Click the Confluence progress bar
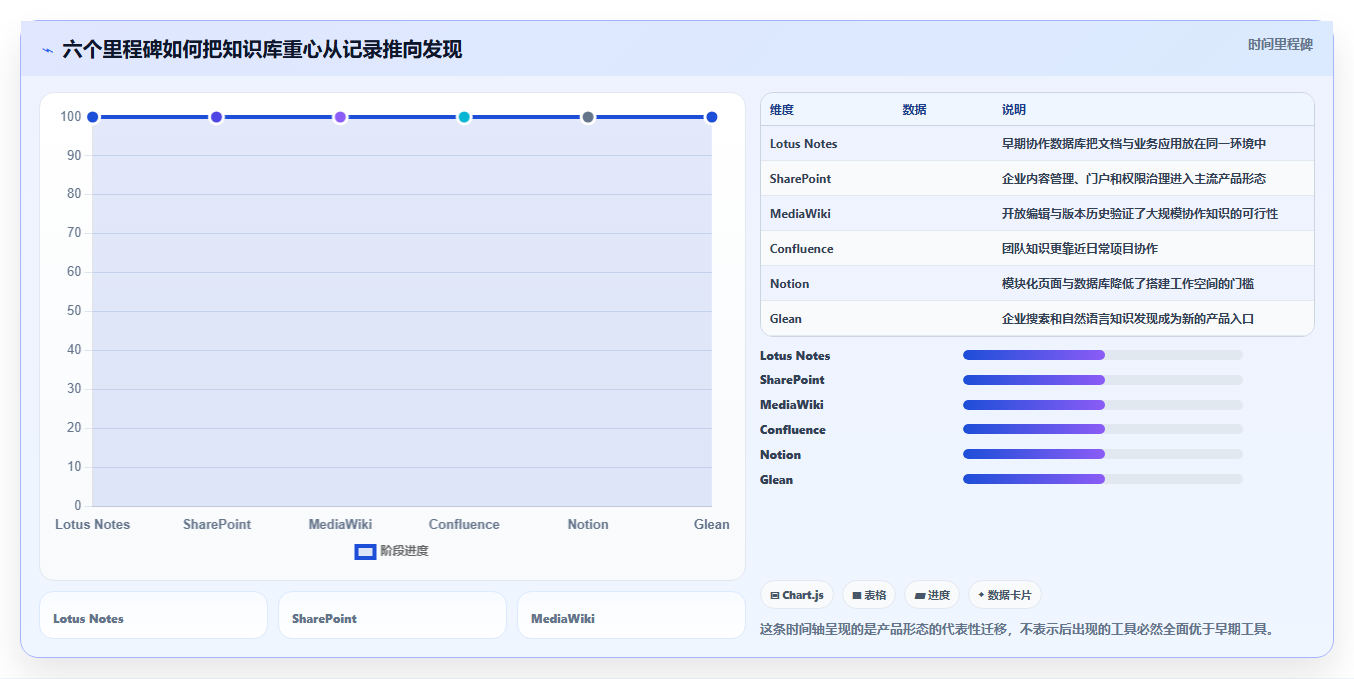This screenshot has width=1354, height=679. point(1102,429)
